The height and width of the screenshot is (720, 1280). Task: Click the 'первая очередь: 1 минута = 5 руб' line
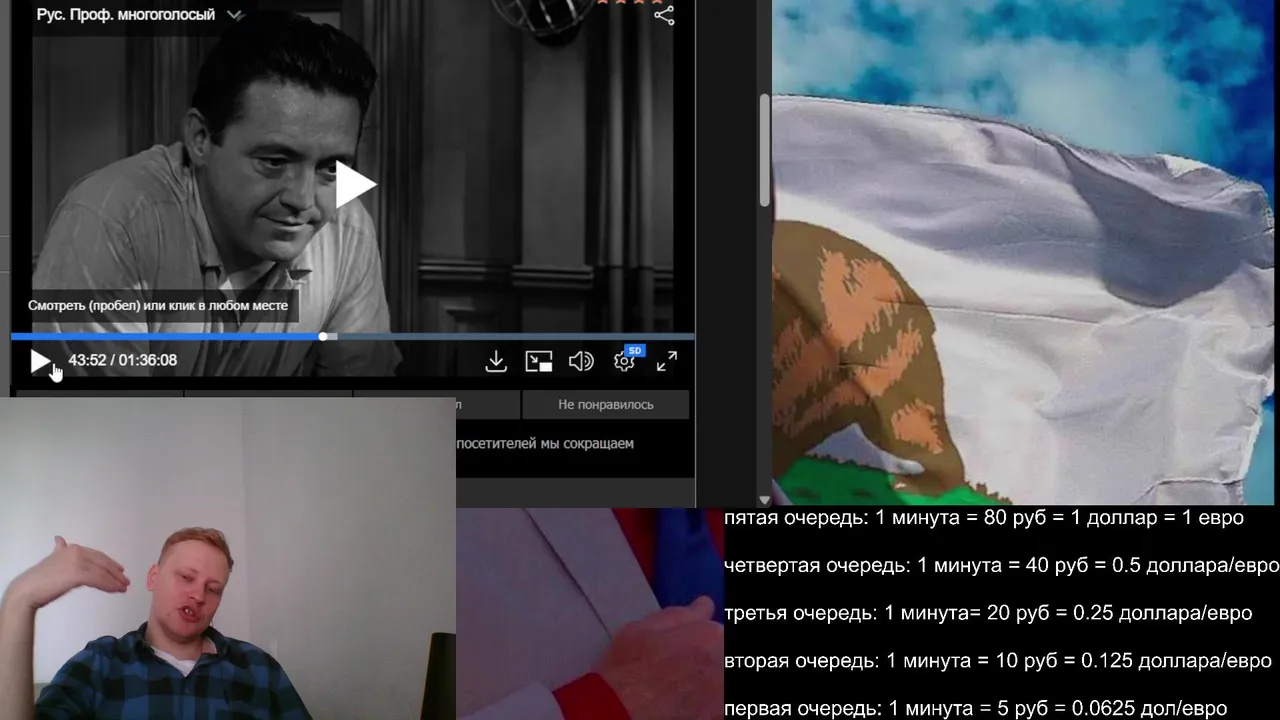975,708
